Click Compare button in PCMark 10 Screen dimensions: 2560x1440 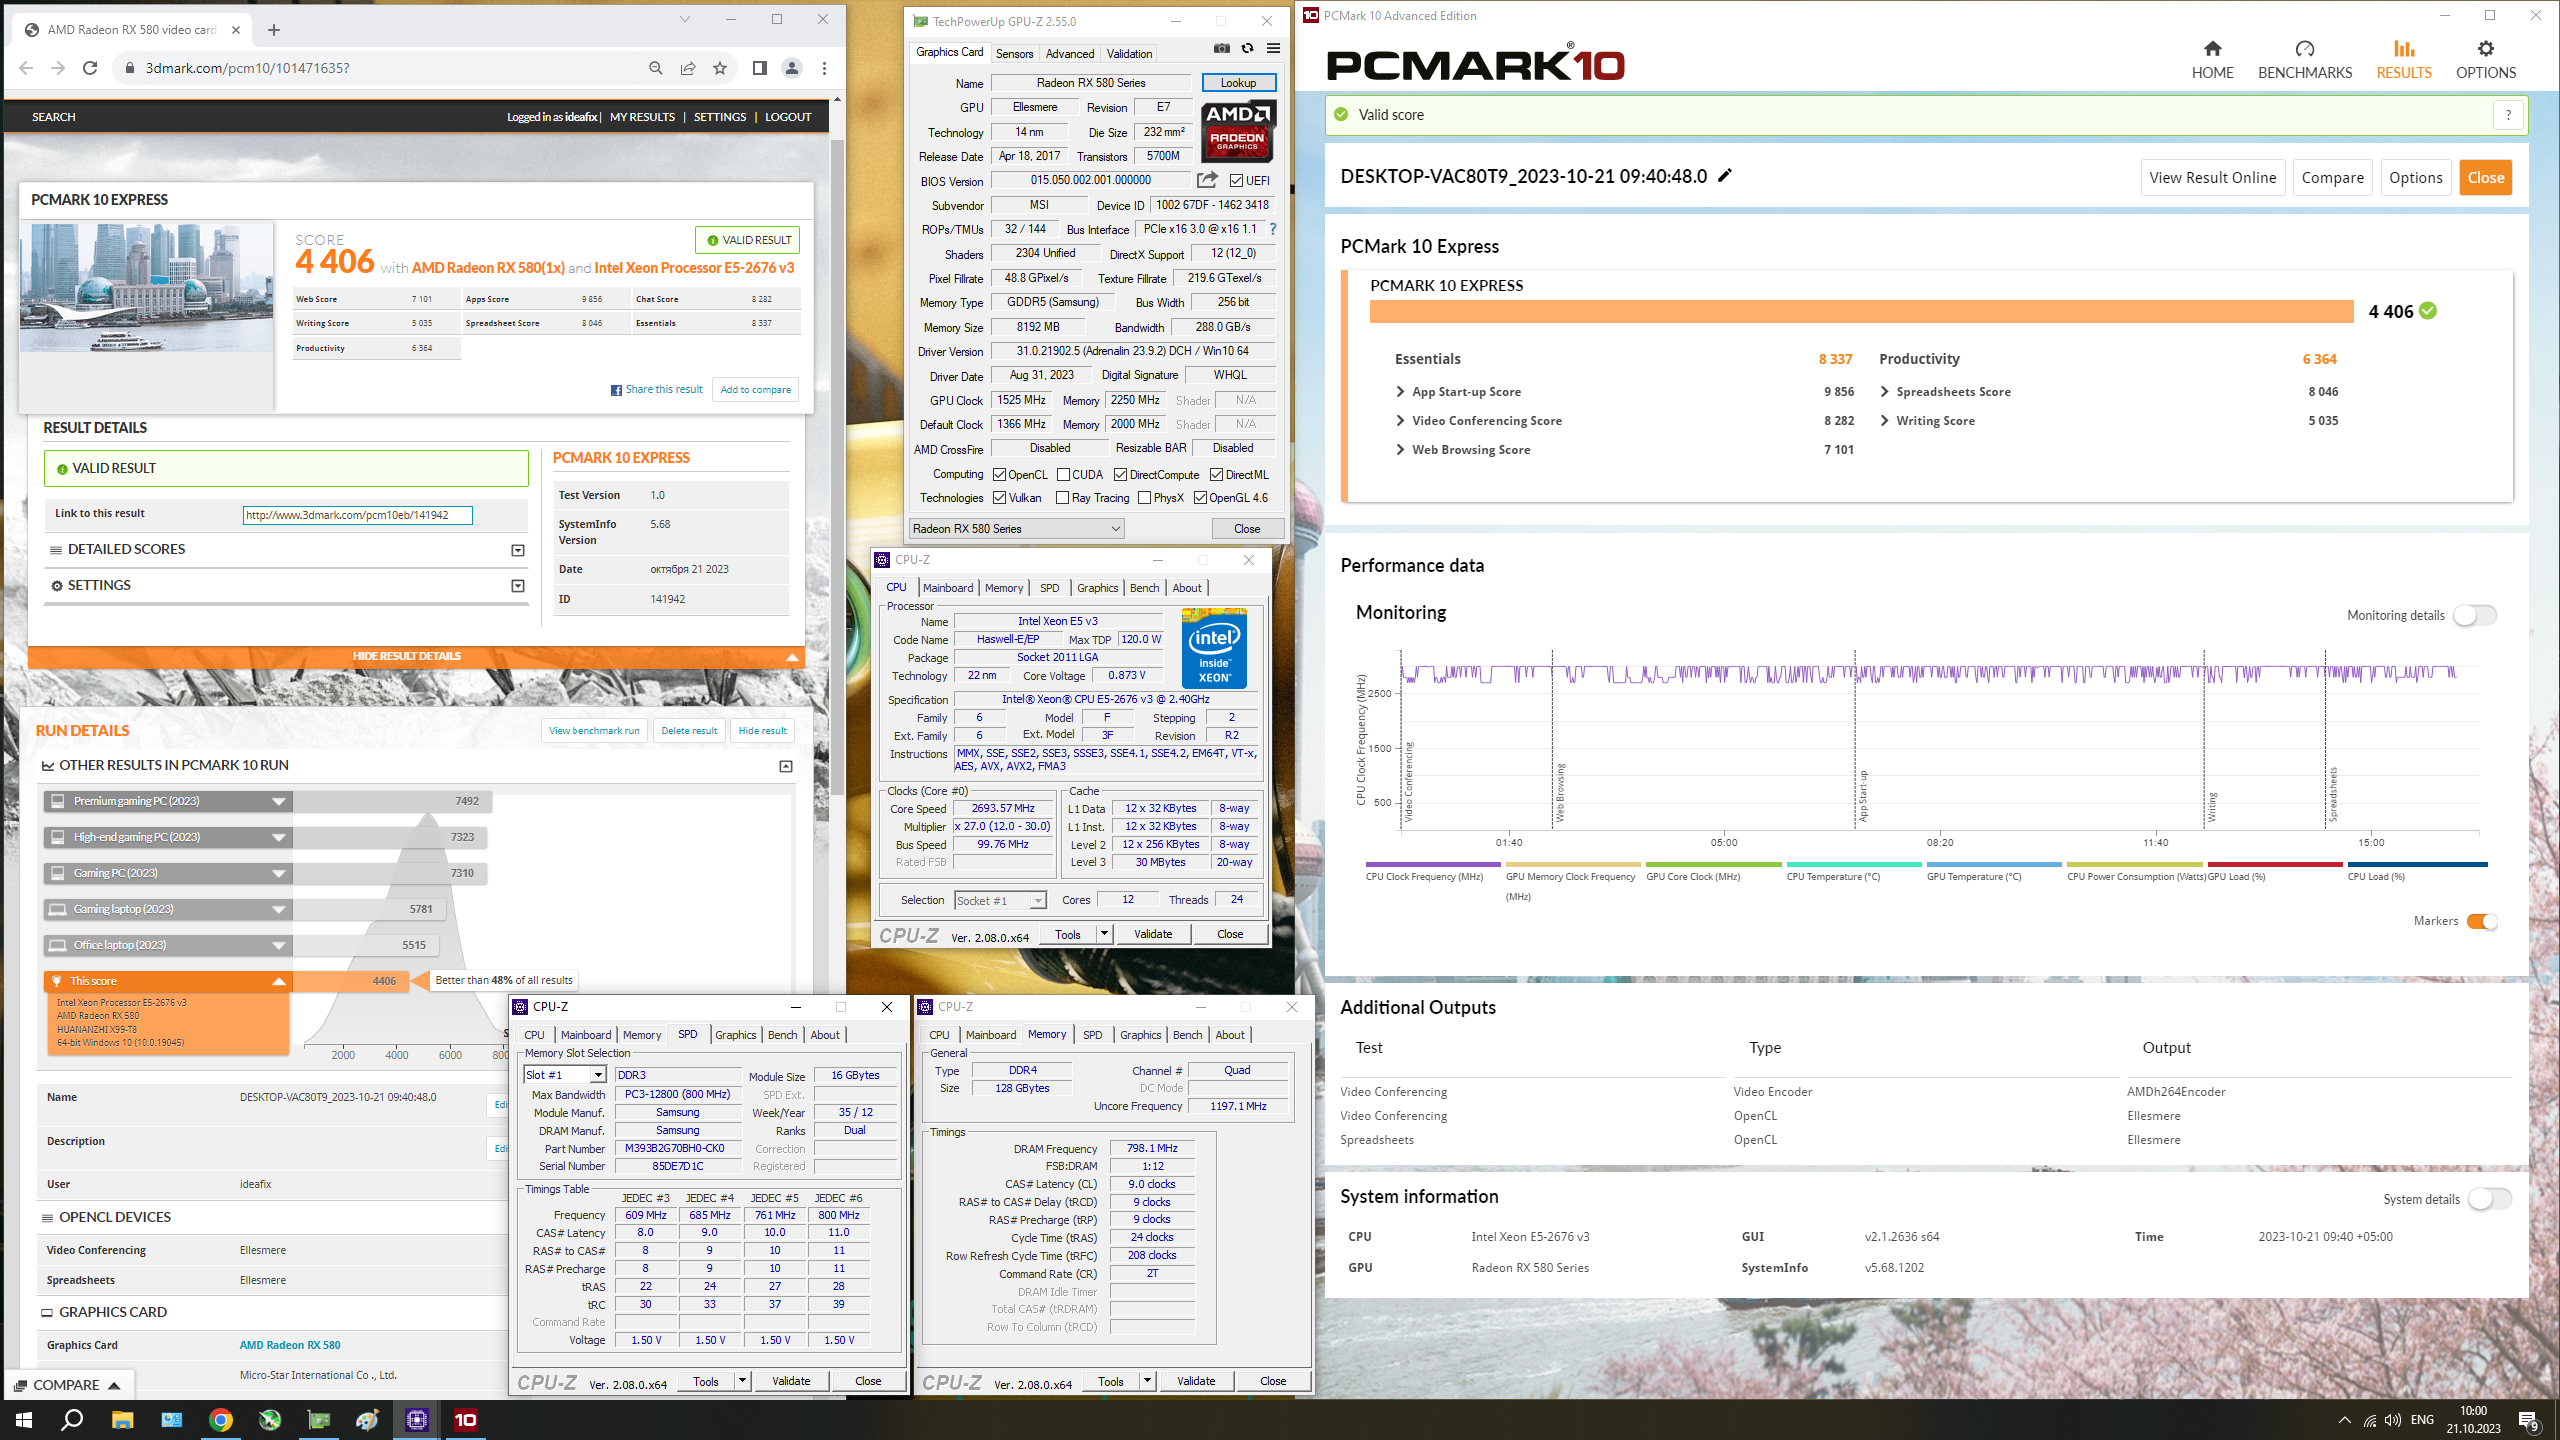[x=2332, y=177]
